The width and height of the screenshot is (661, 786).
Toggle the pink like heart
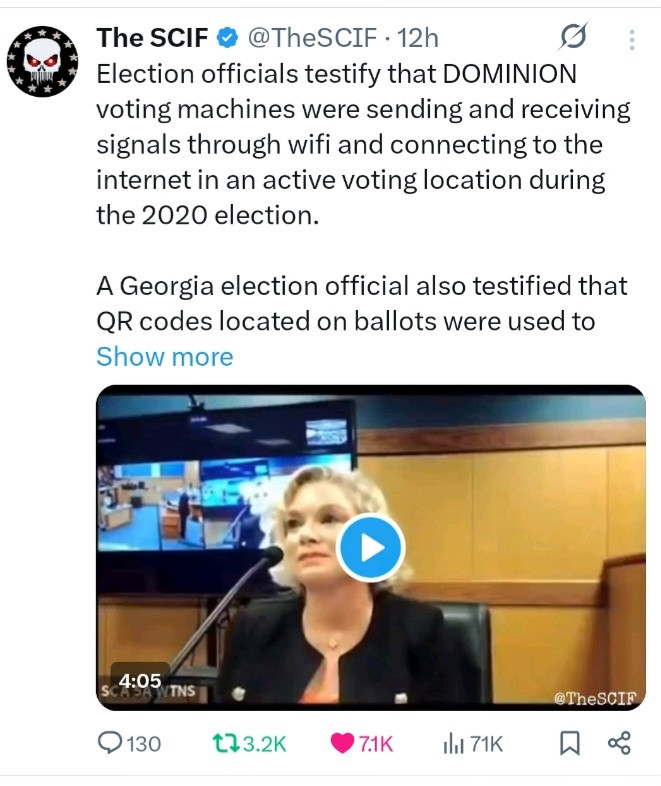(x=341, y=743)
